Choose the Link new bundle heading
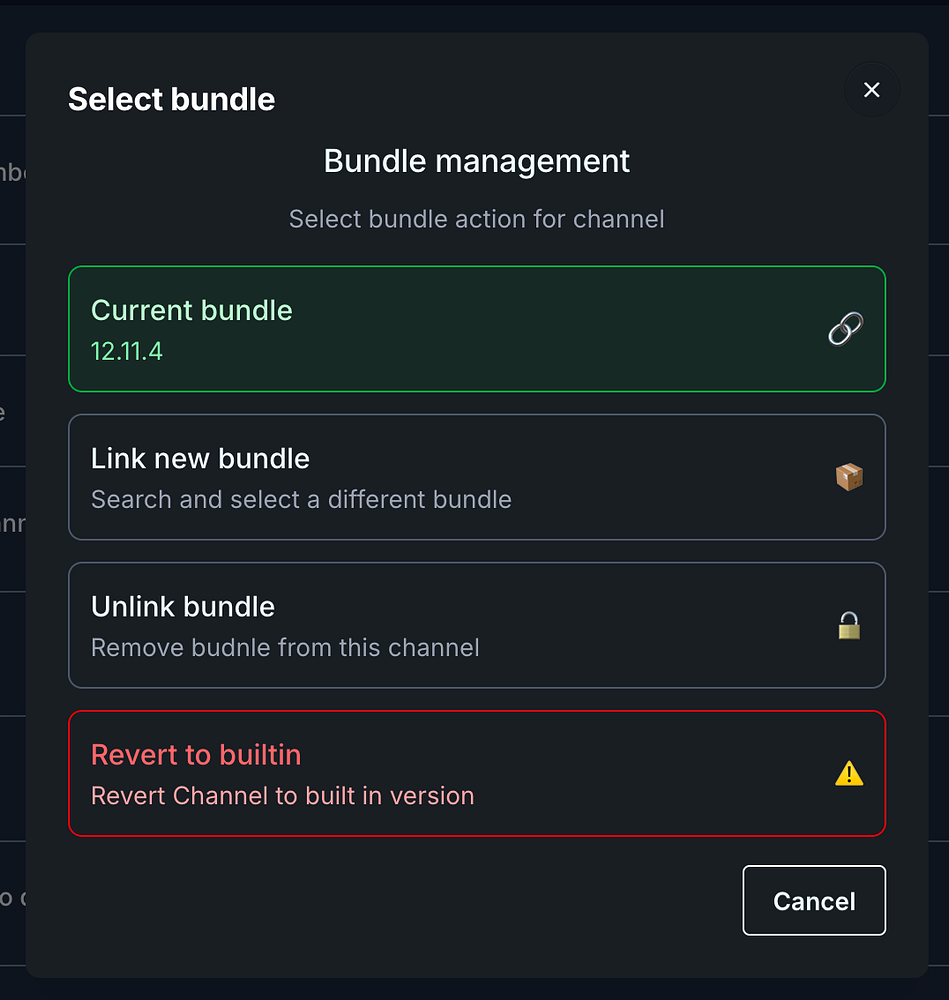Viewport: 949px width, 1000px height. [200, 458]
